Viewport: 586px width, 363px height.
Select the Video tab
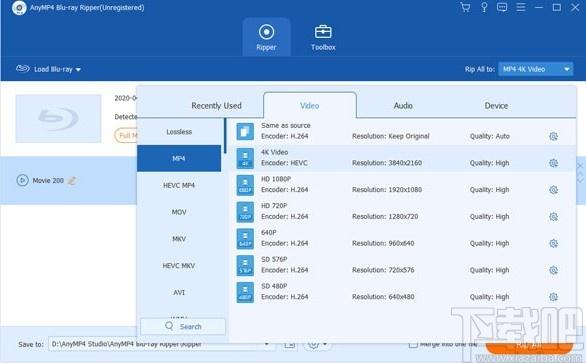pyautogui.click(x=310, y=106)
